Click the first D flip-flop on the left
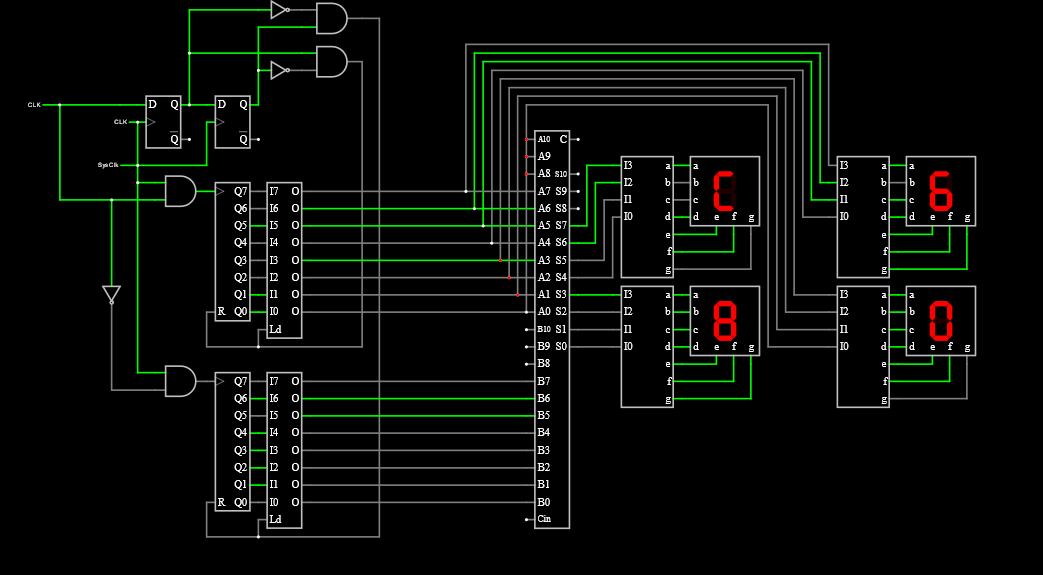This screenshot has height=575, width=1043. 164,122
